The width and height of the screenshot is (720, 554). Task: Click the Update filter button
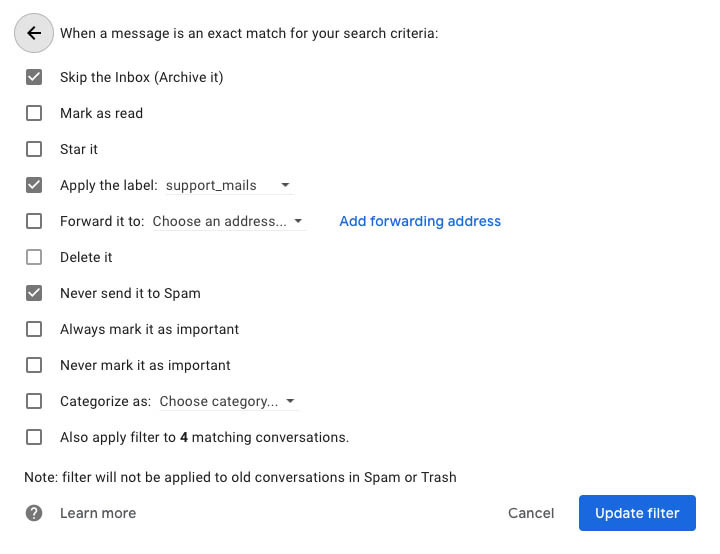(637, 513)
